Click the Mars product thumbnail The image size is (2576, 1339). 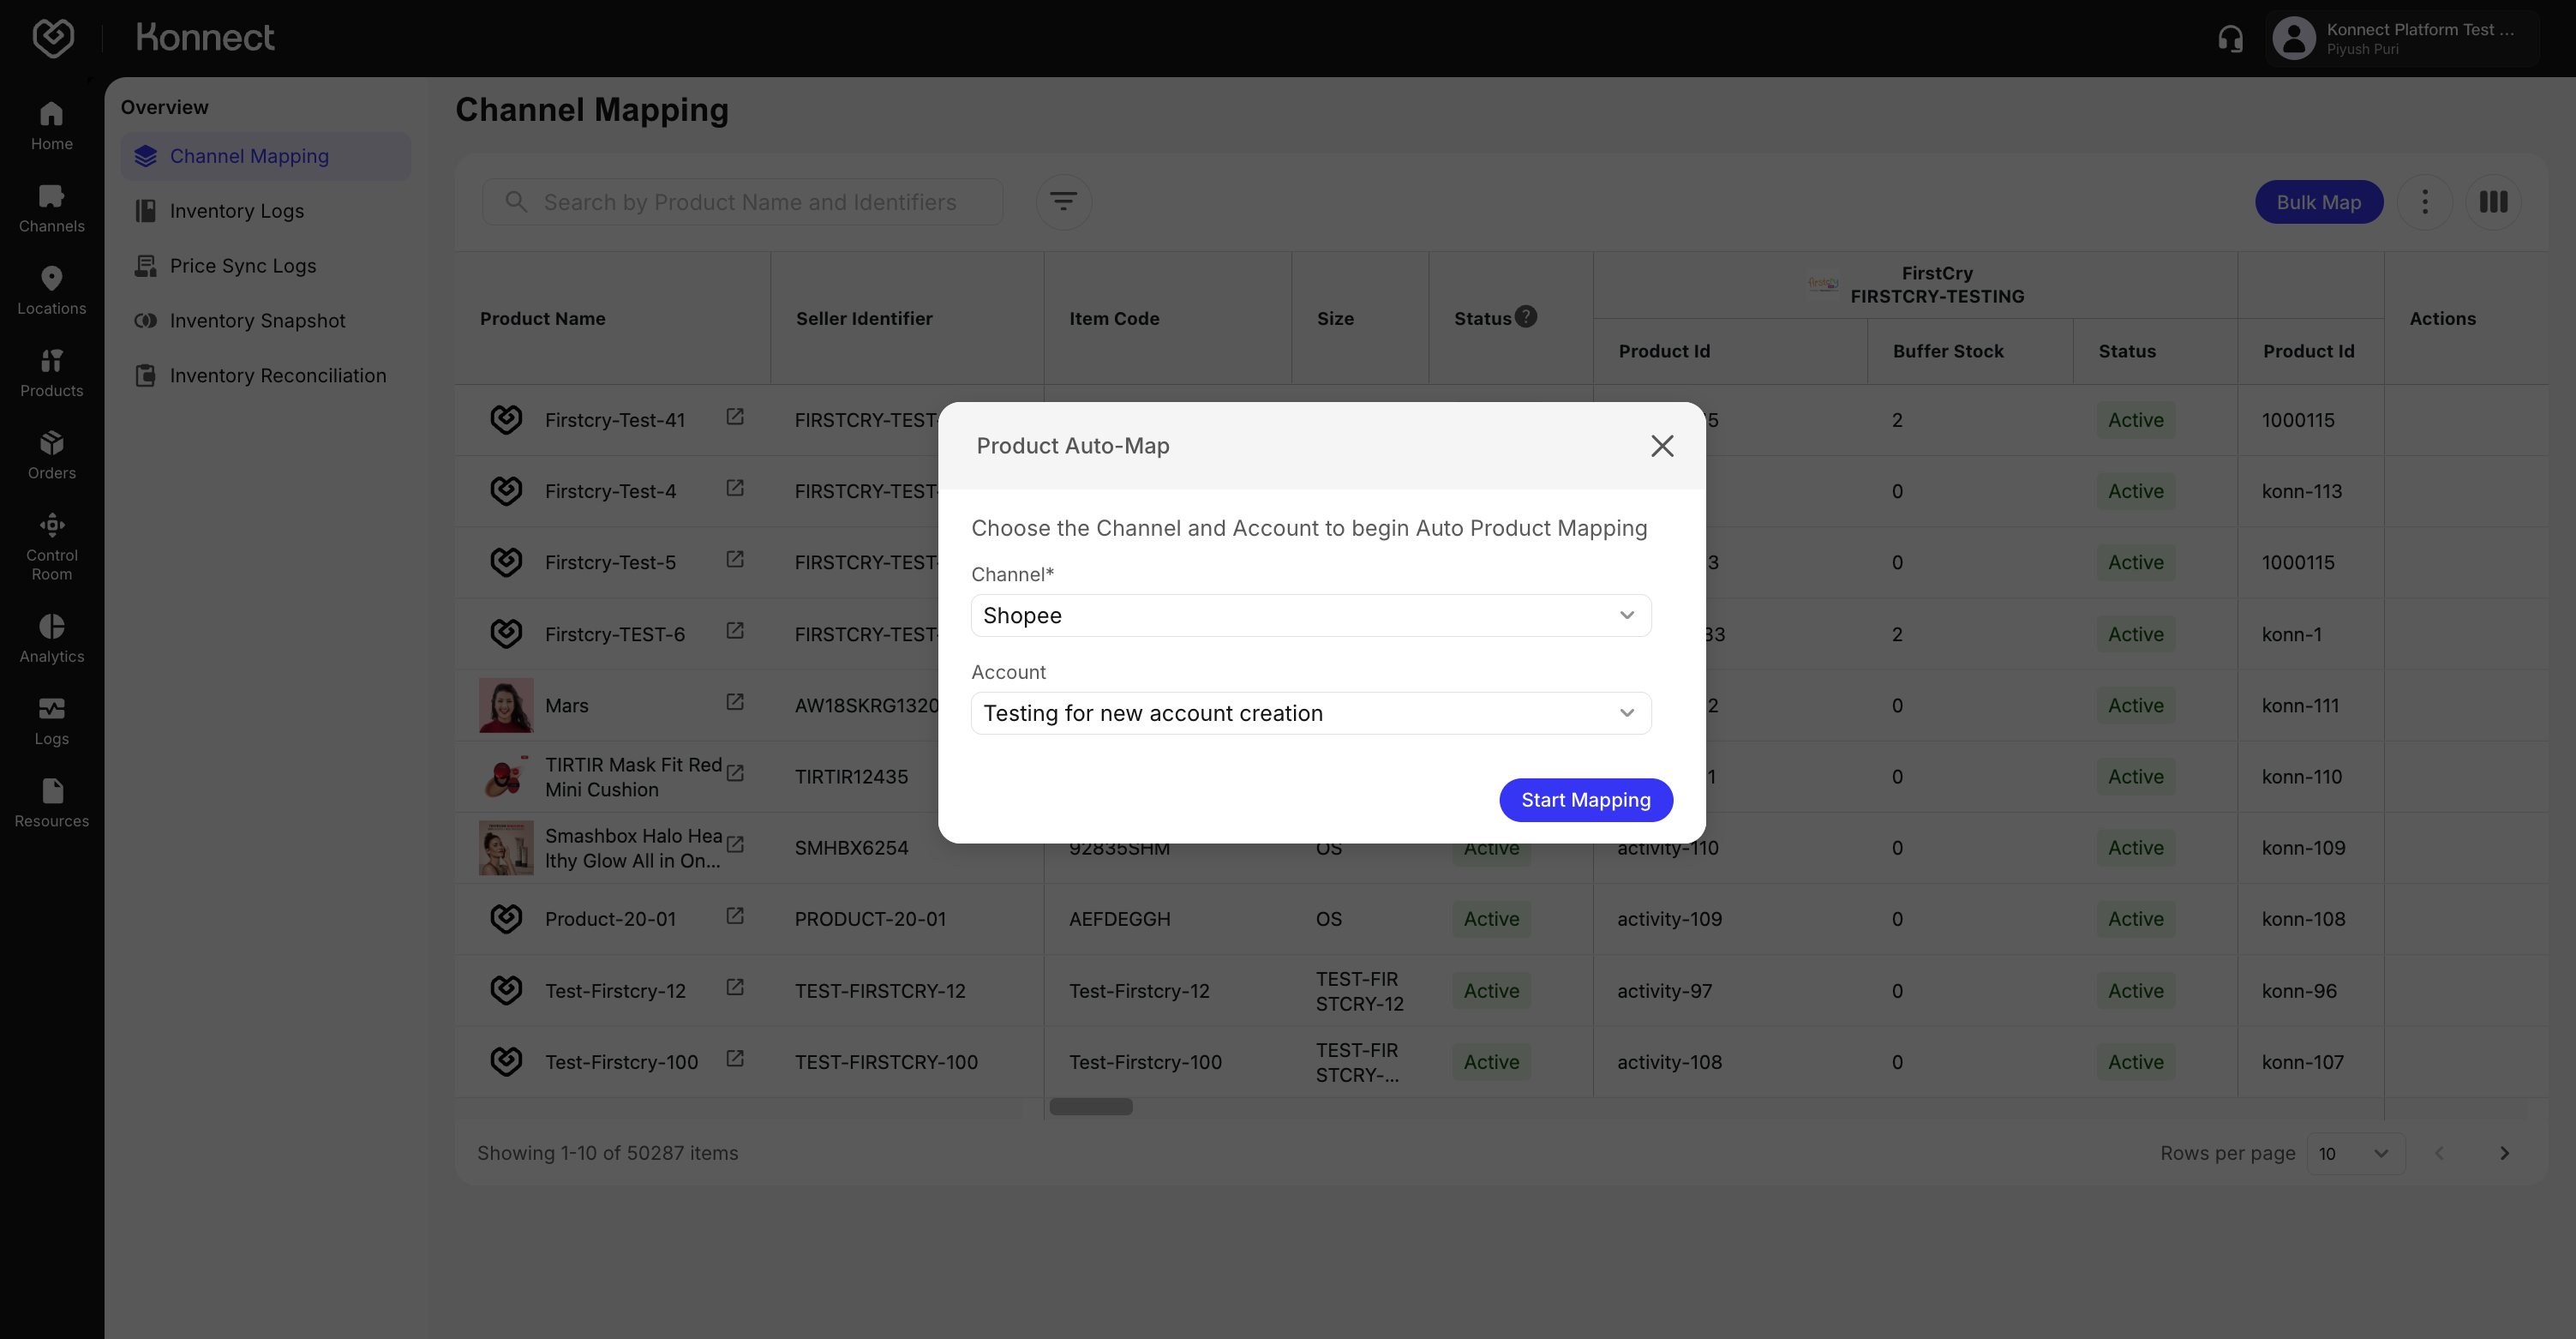tap(506, 705)
